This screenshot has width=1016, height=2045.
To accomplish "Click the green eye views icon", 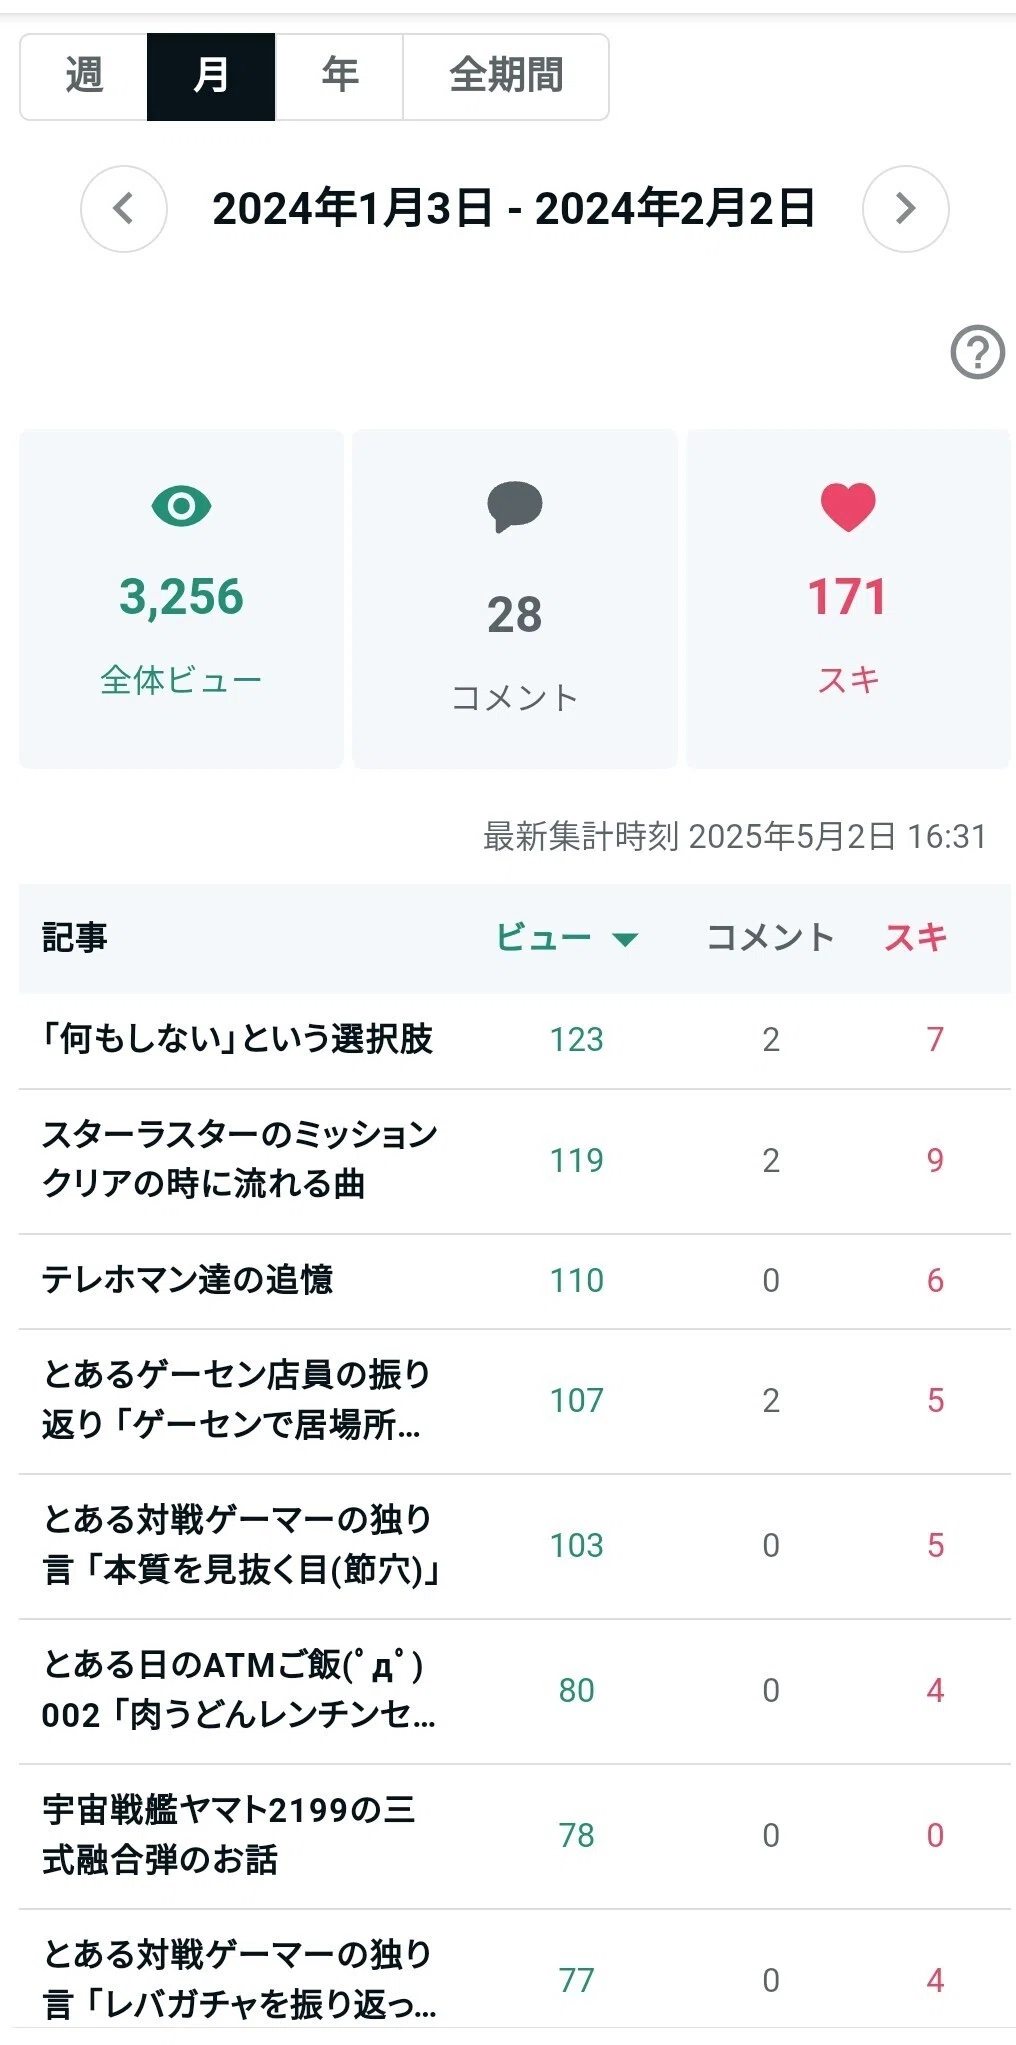I will 181,506.
